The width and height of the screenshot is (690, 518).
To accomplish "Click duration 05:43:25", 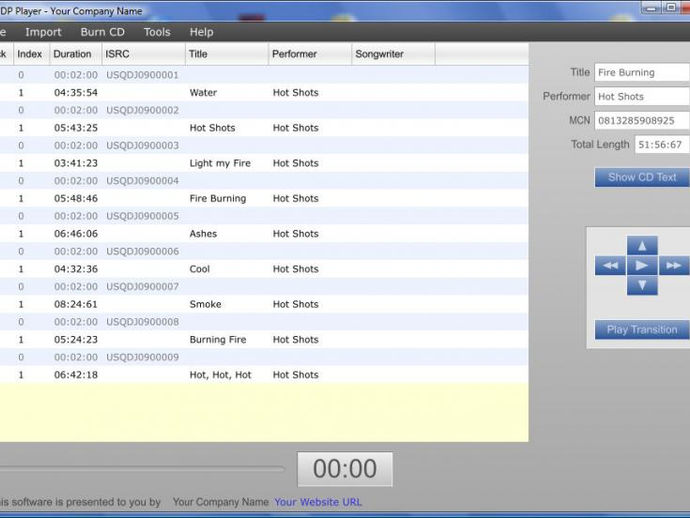I will pyautogui.click(x=76, y=128).
